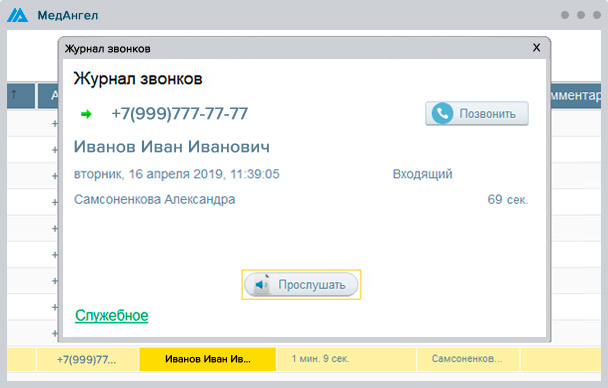Select highlighted cell Иванов Иван Ив...
This screenshot has height=388, width=608.
click(x=207, y=359)
